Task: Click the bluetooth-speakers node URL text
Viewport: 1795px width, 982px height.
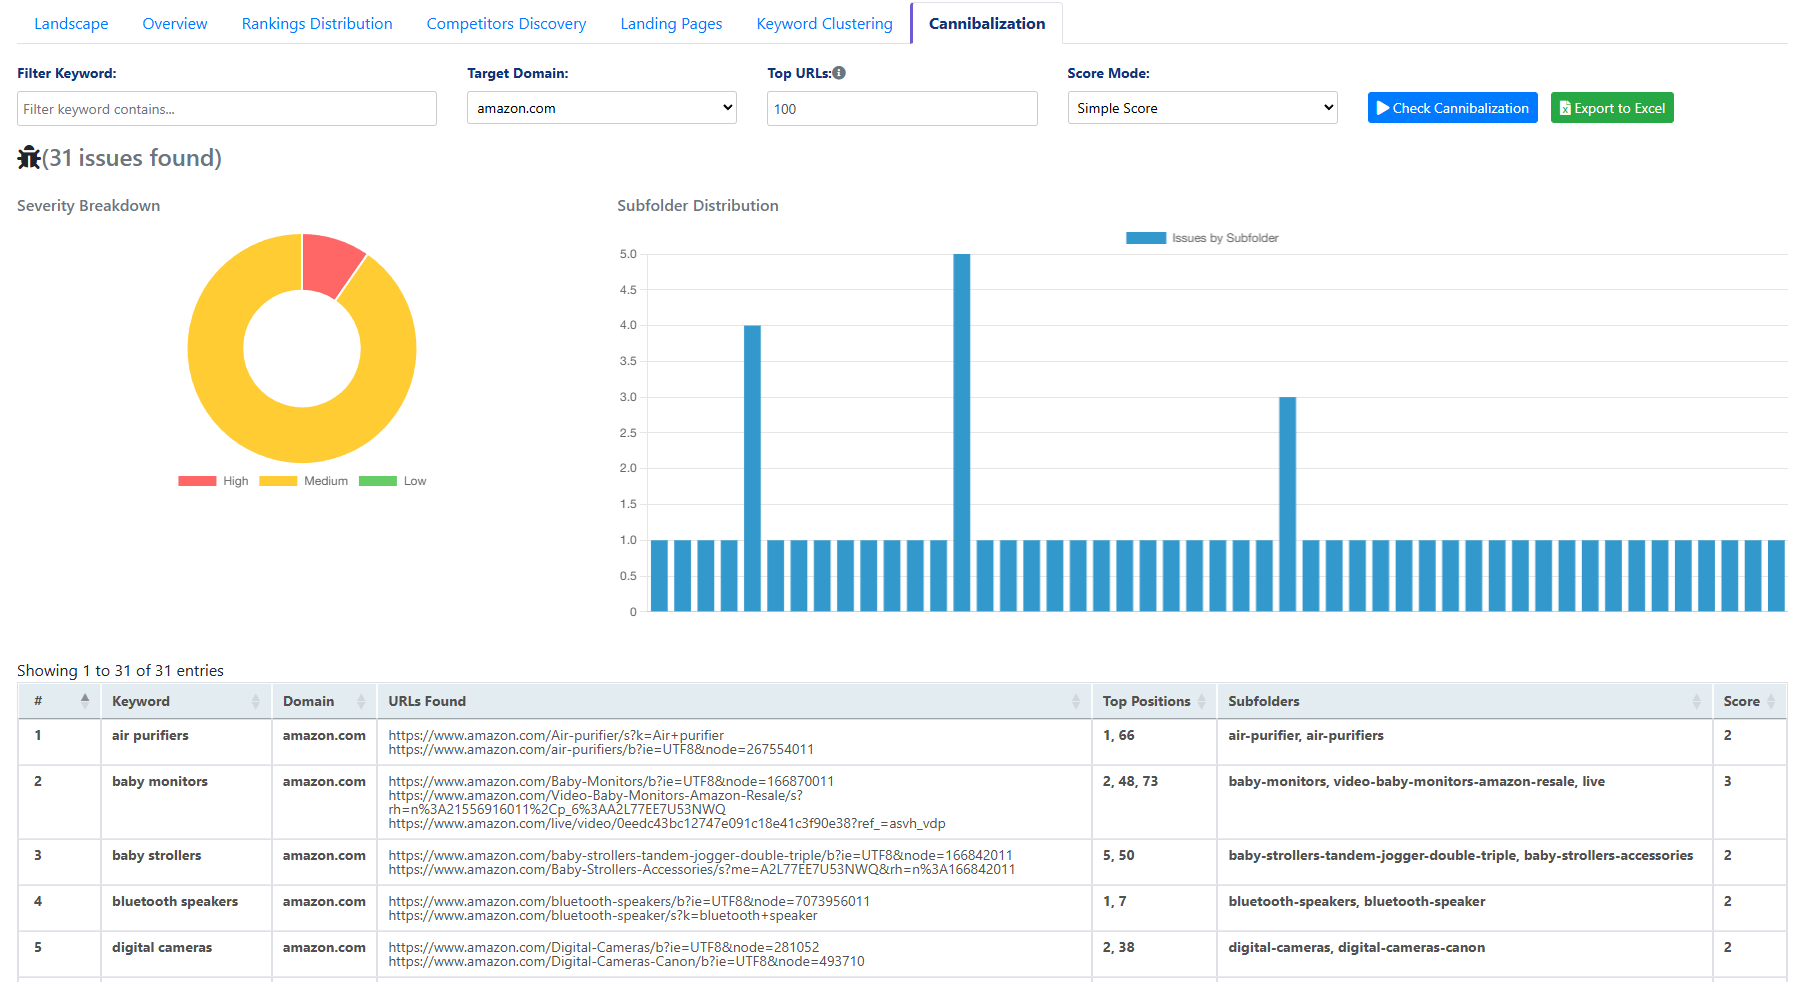Action: [629, 901]
